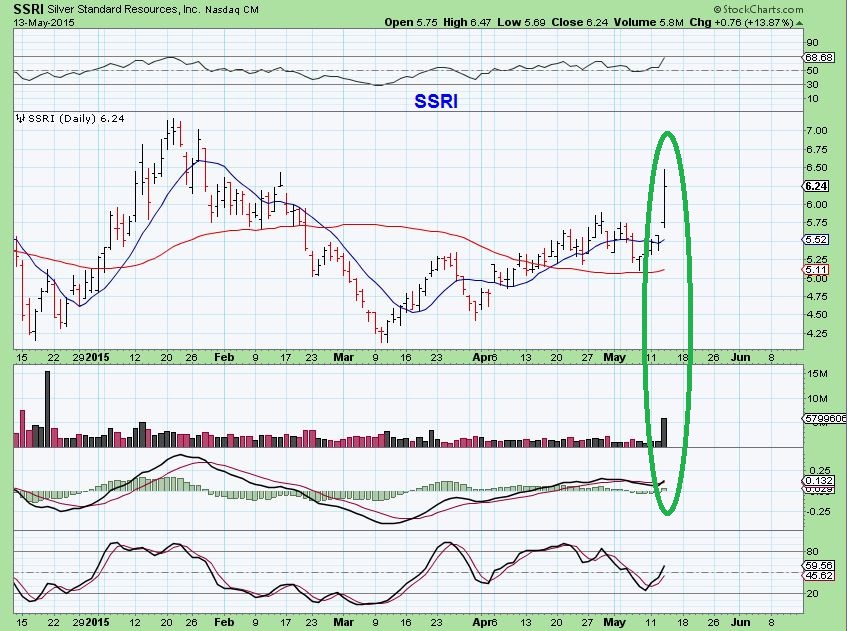
Task: Click the RSI scale label 30
Action: tap(812, 84)
